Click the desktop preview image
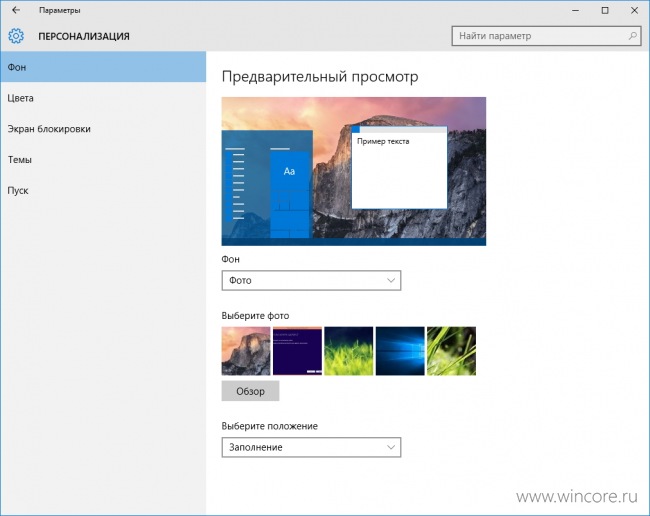Viewport: 650px width, 516px height. pyautogui.click(x=354, y=171)
